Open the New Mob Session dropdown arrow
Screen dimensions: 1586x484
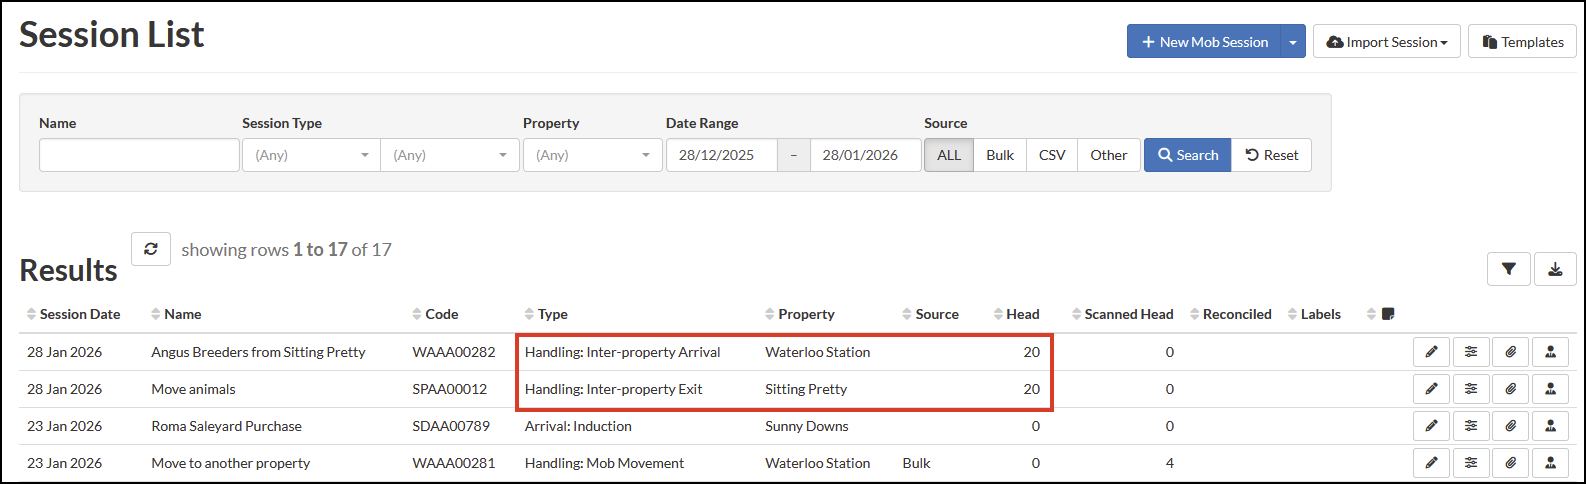(1293, 42)
